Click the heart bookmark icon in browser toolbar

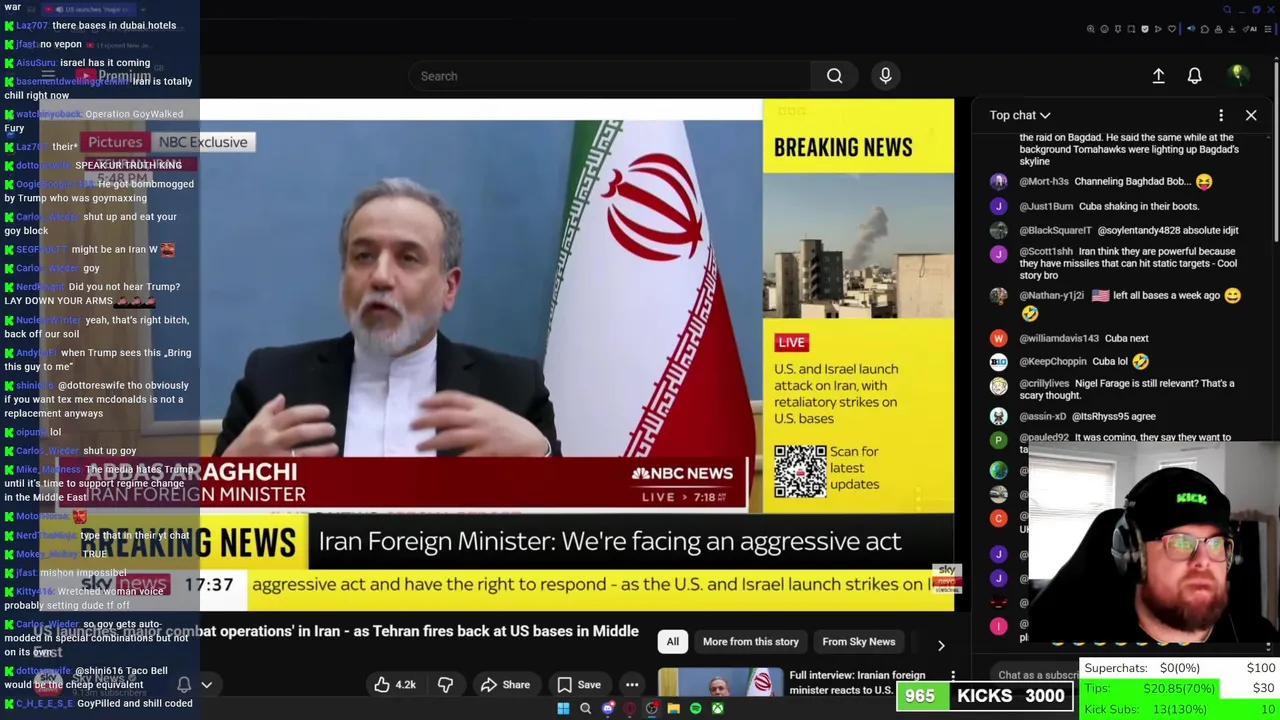click(x=1172, y=29)
